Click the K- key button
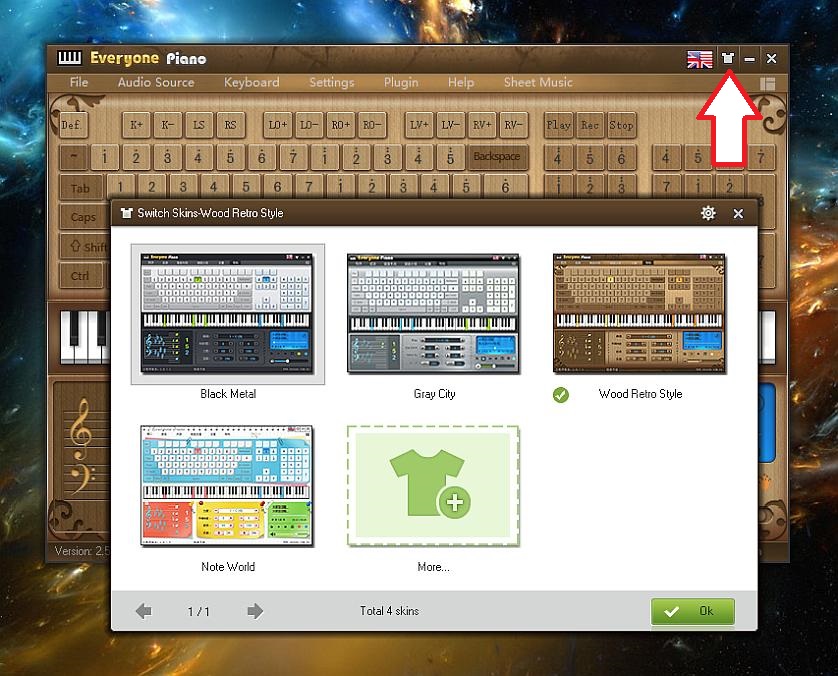The image size is (838, 676). [x=168, y=125]
